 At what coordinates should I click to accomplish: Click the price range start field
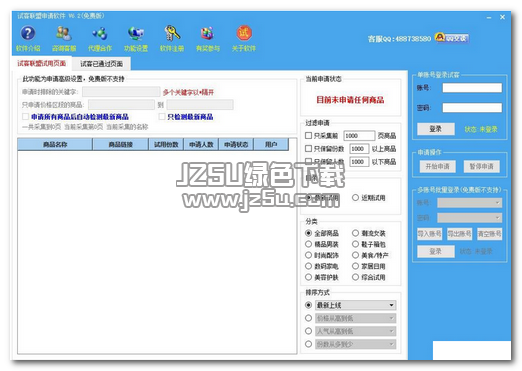pyautogui.click(x=121, y=105)
